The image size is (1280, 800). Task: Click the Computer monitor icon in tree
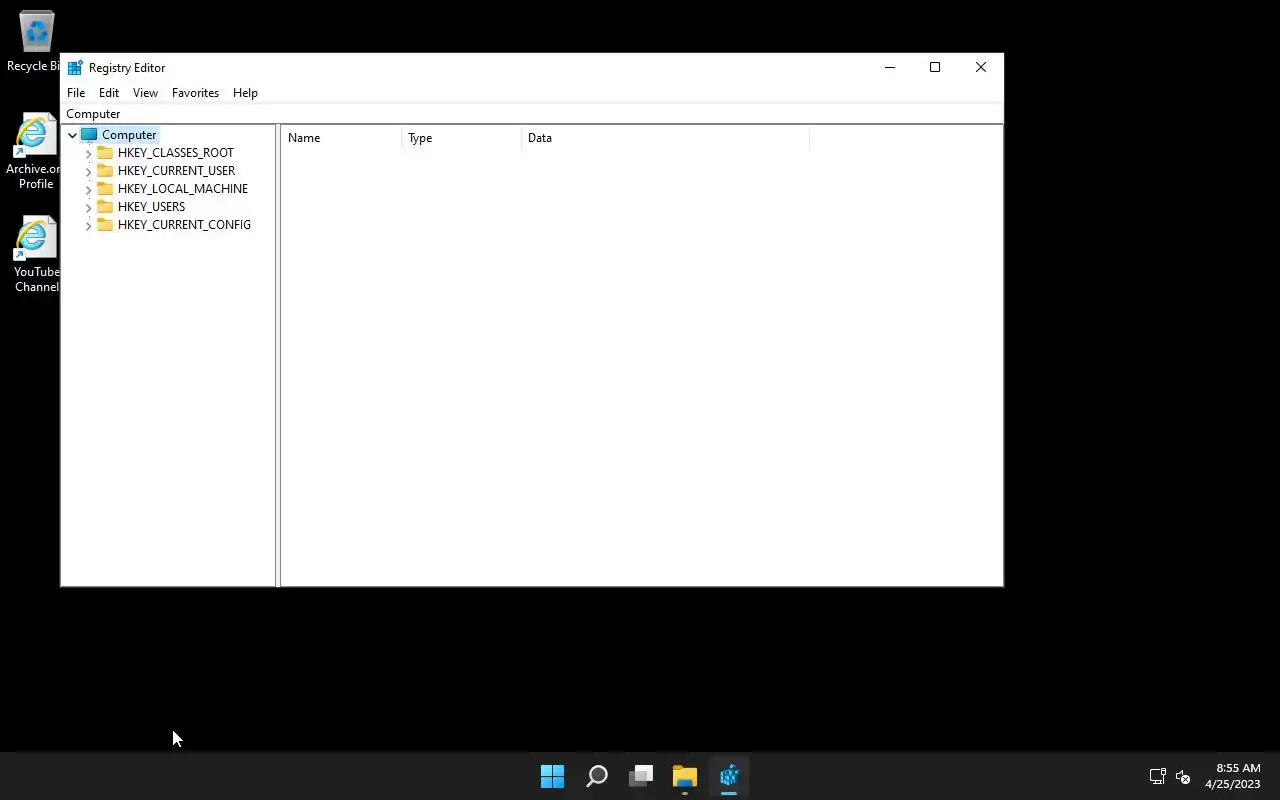pyautogui.click(x=89, y=135)
